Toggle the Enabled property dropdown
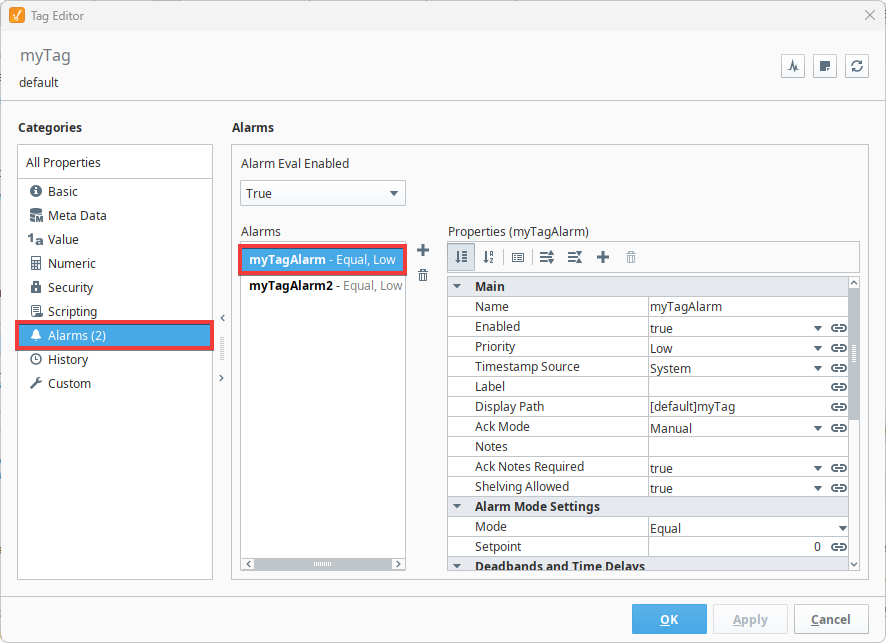 [x=818, y=328]
